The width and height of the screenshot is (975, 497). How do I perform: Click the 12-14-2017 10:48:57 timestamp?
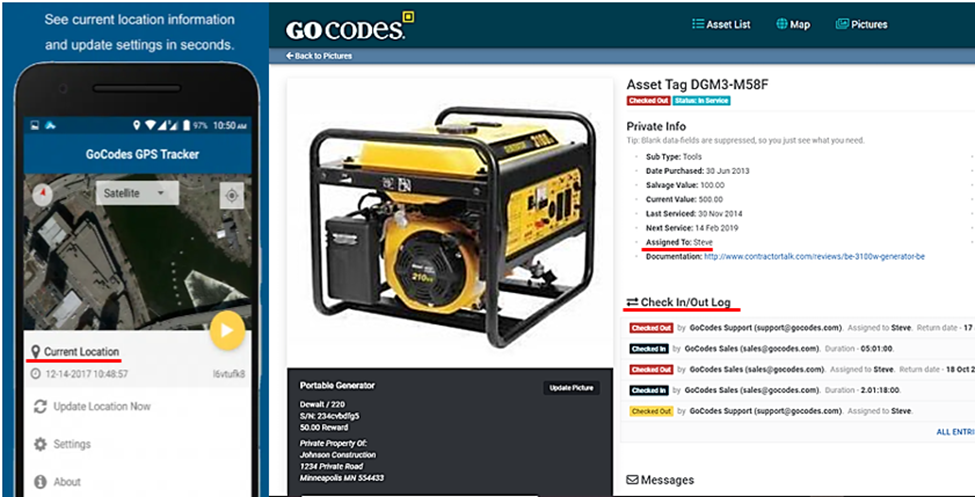click(x=85, y=374)
